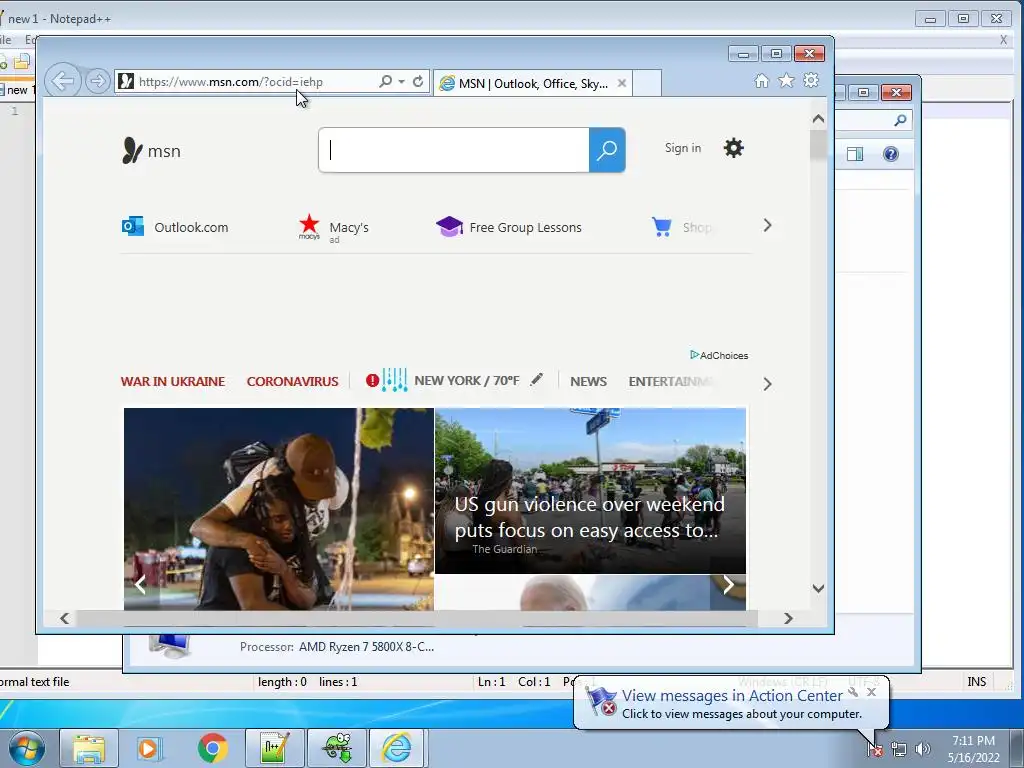Open Google Chrome from the taskbar
Image resolution: width=1024 pixels, height=768 pixels.
click(212, 748)
